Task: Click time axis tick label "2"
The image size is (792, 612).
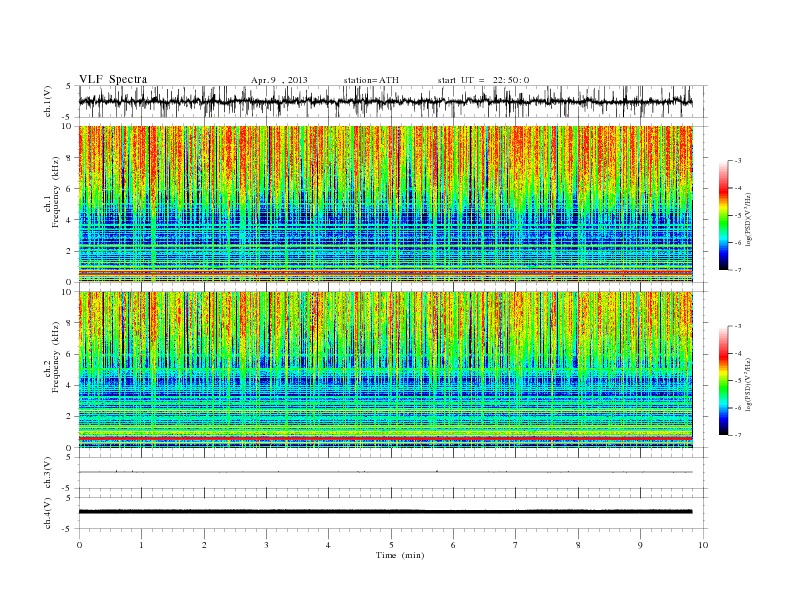Action: pos(204,545)
